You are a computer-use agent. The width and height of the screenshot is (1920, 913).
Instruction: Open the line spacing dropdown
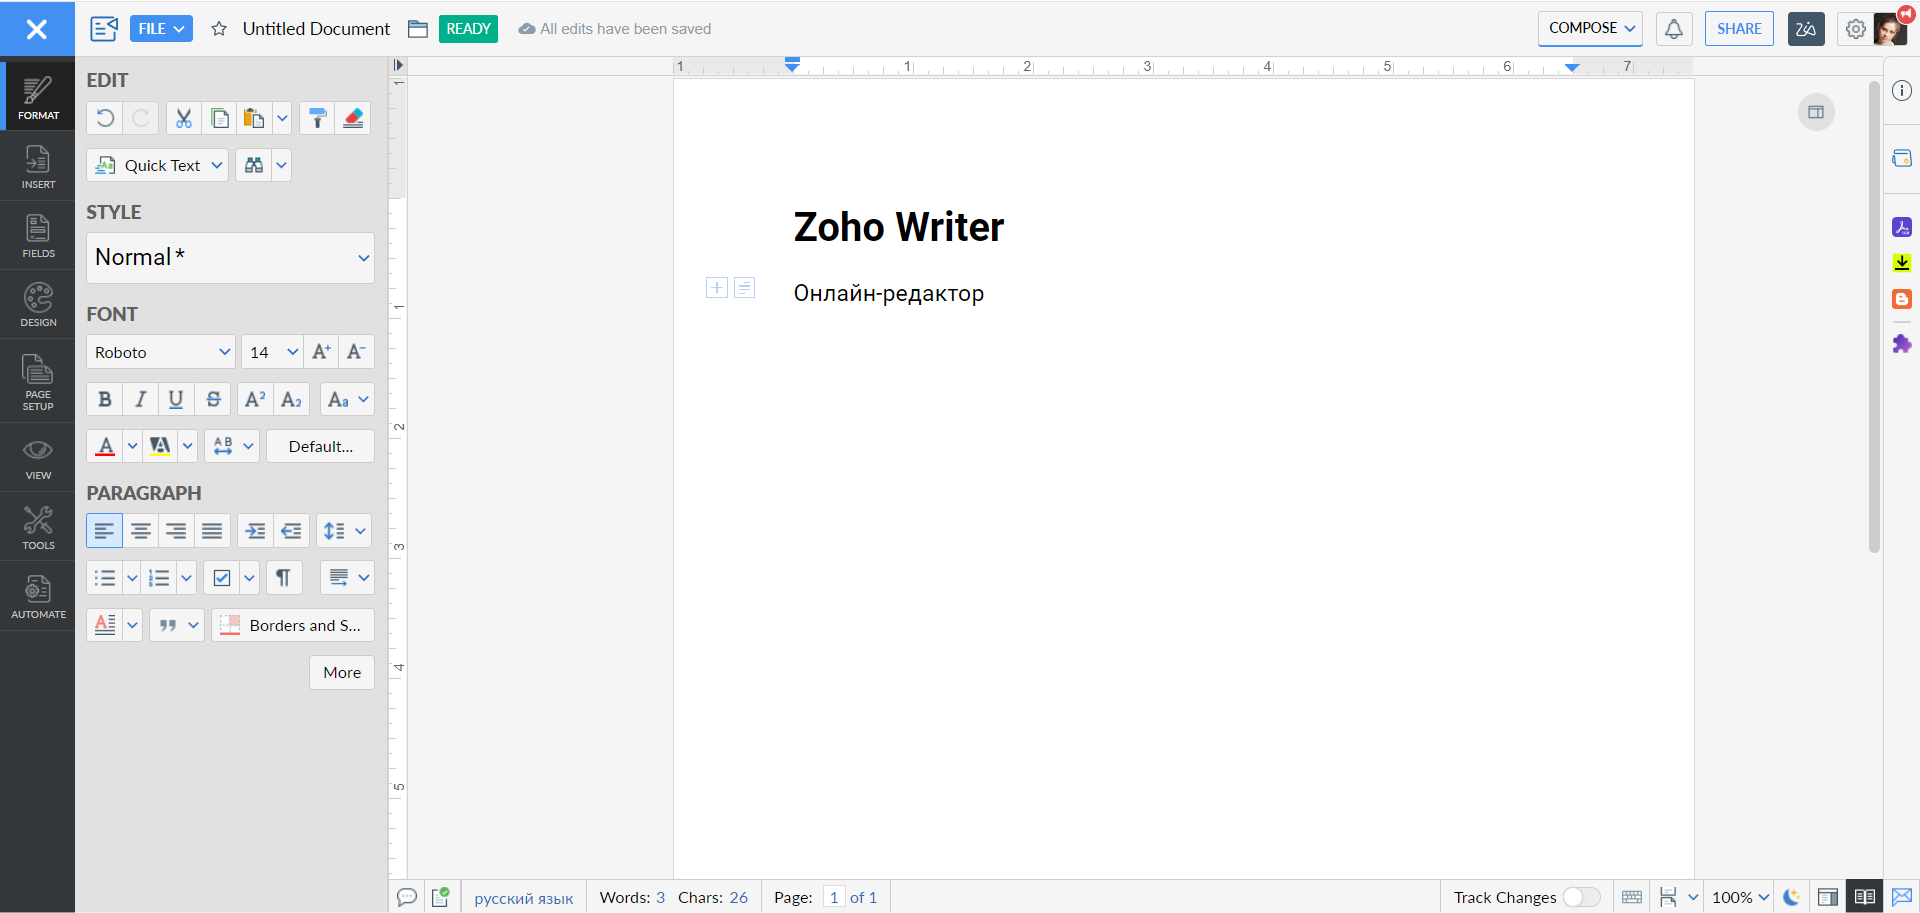pos(344,531)
